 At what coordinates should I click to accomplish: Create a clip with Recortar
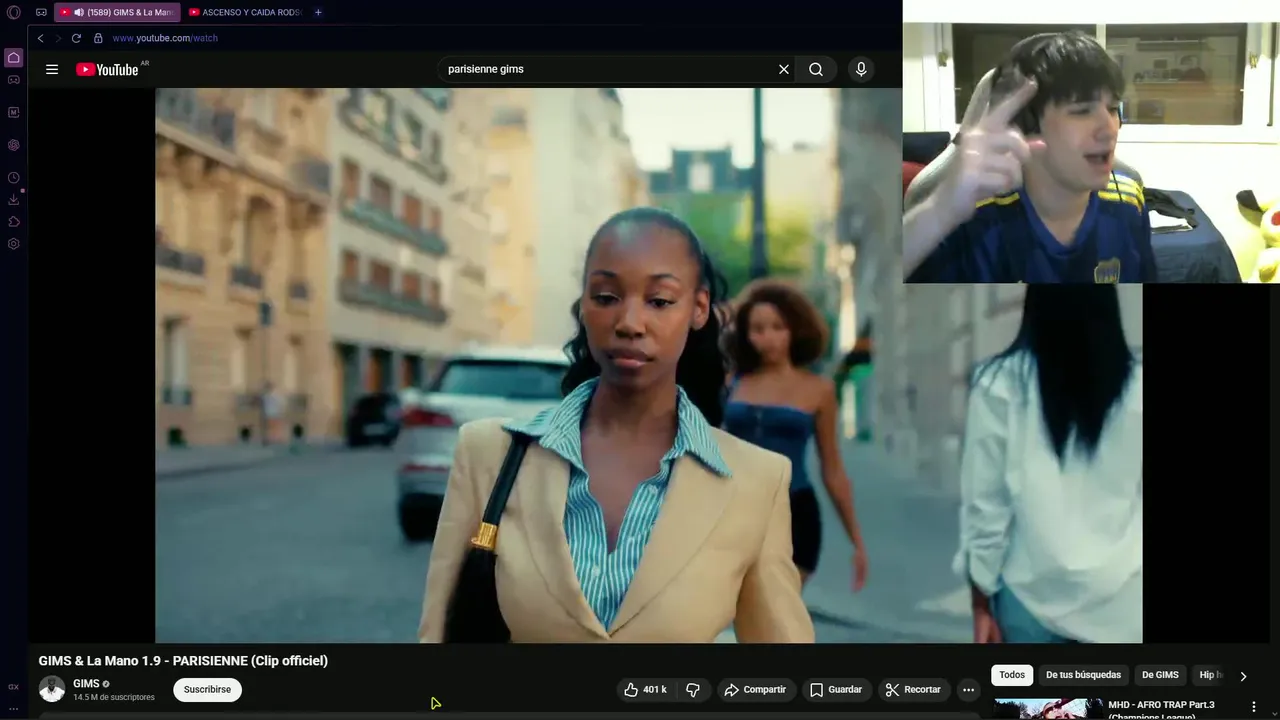coord(914,689)
